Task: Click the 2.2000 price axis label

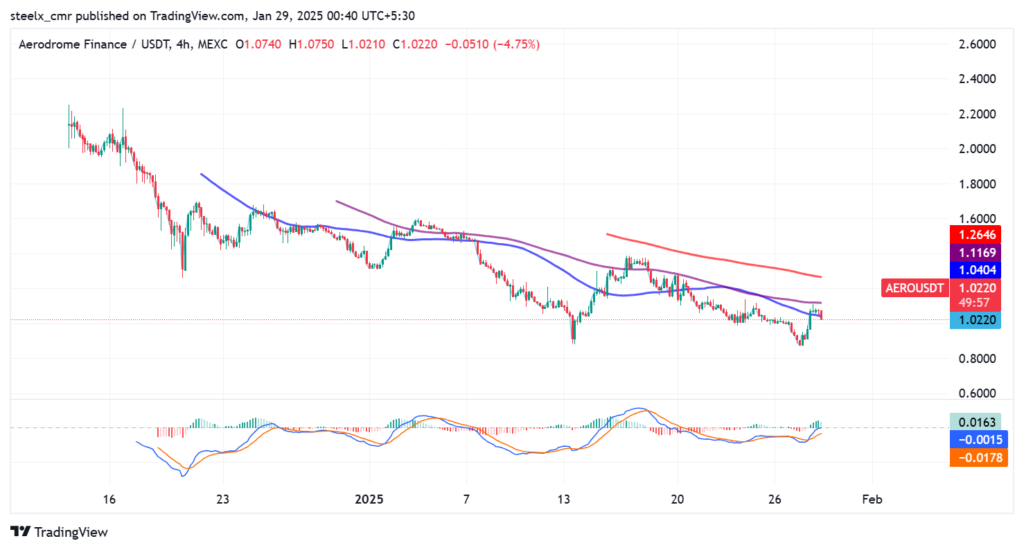Action: [977, 114]
